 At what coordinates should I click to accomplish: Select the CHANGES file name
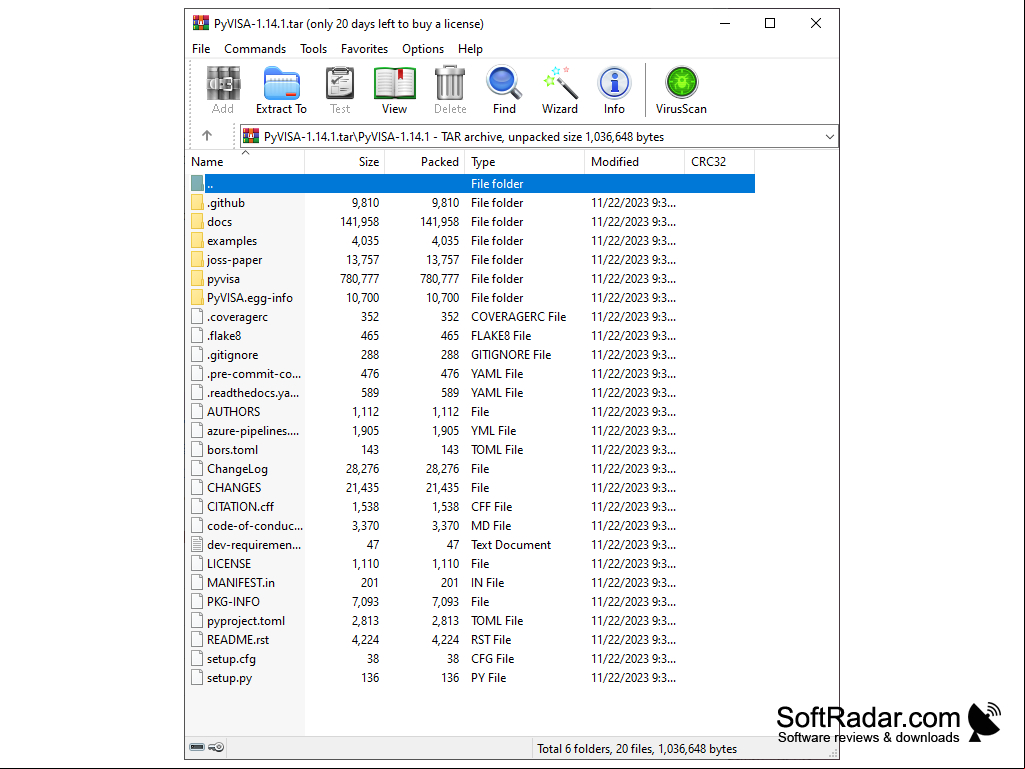pos(234,487)
